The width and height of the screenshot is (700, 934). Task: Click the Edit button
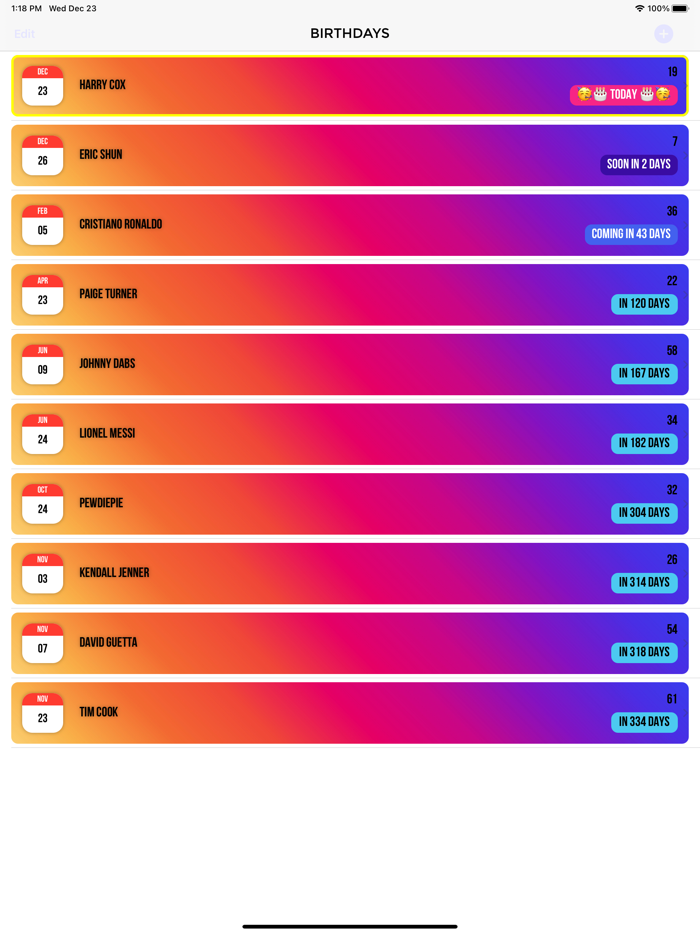(25, 34)
